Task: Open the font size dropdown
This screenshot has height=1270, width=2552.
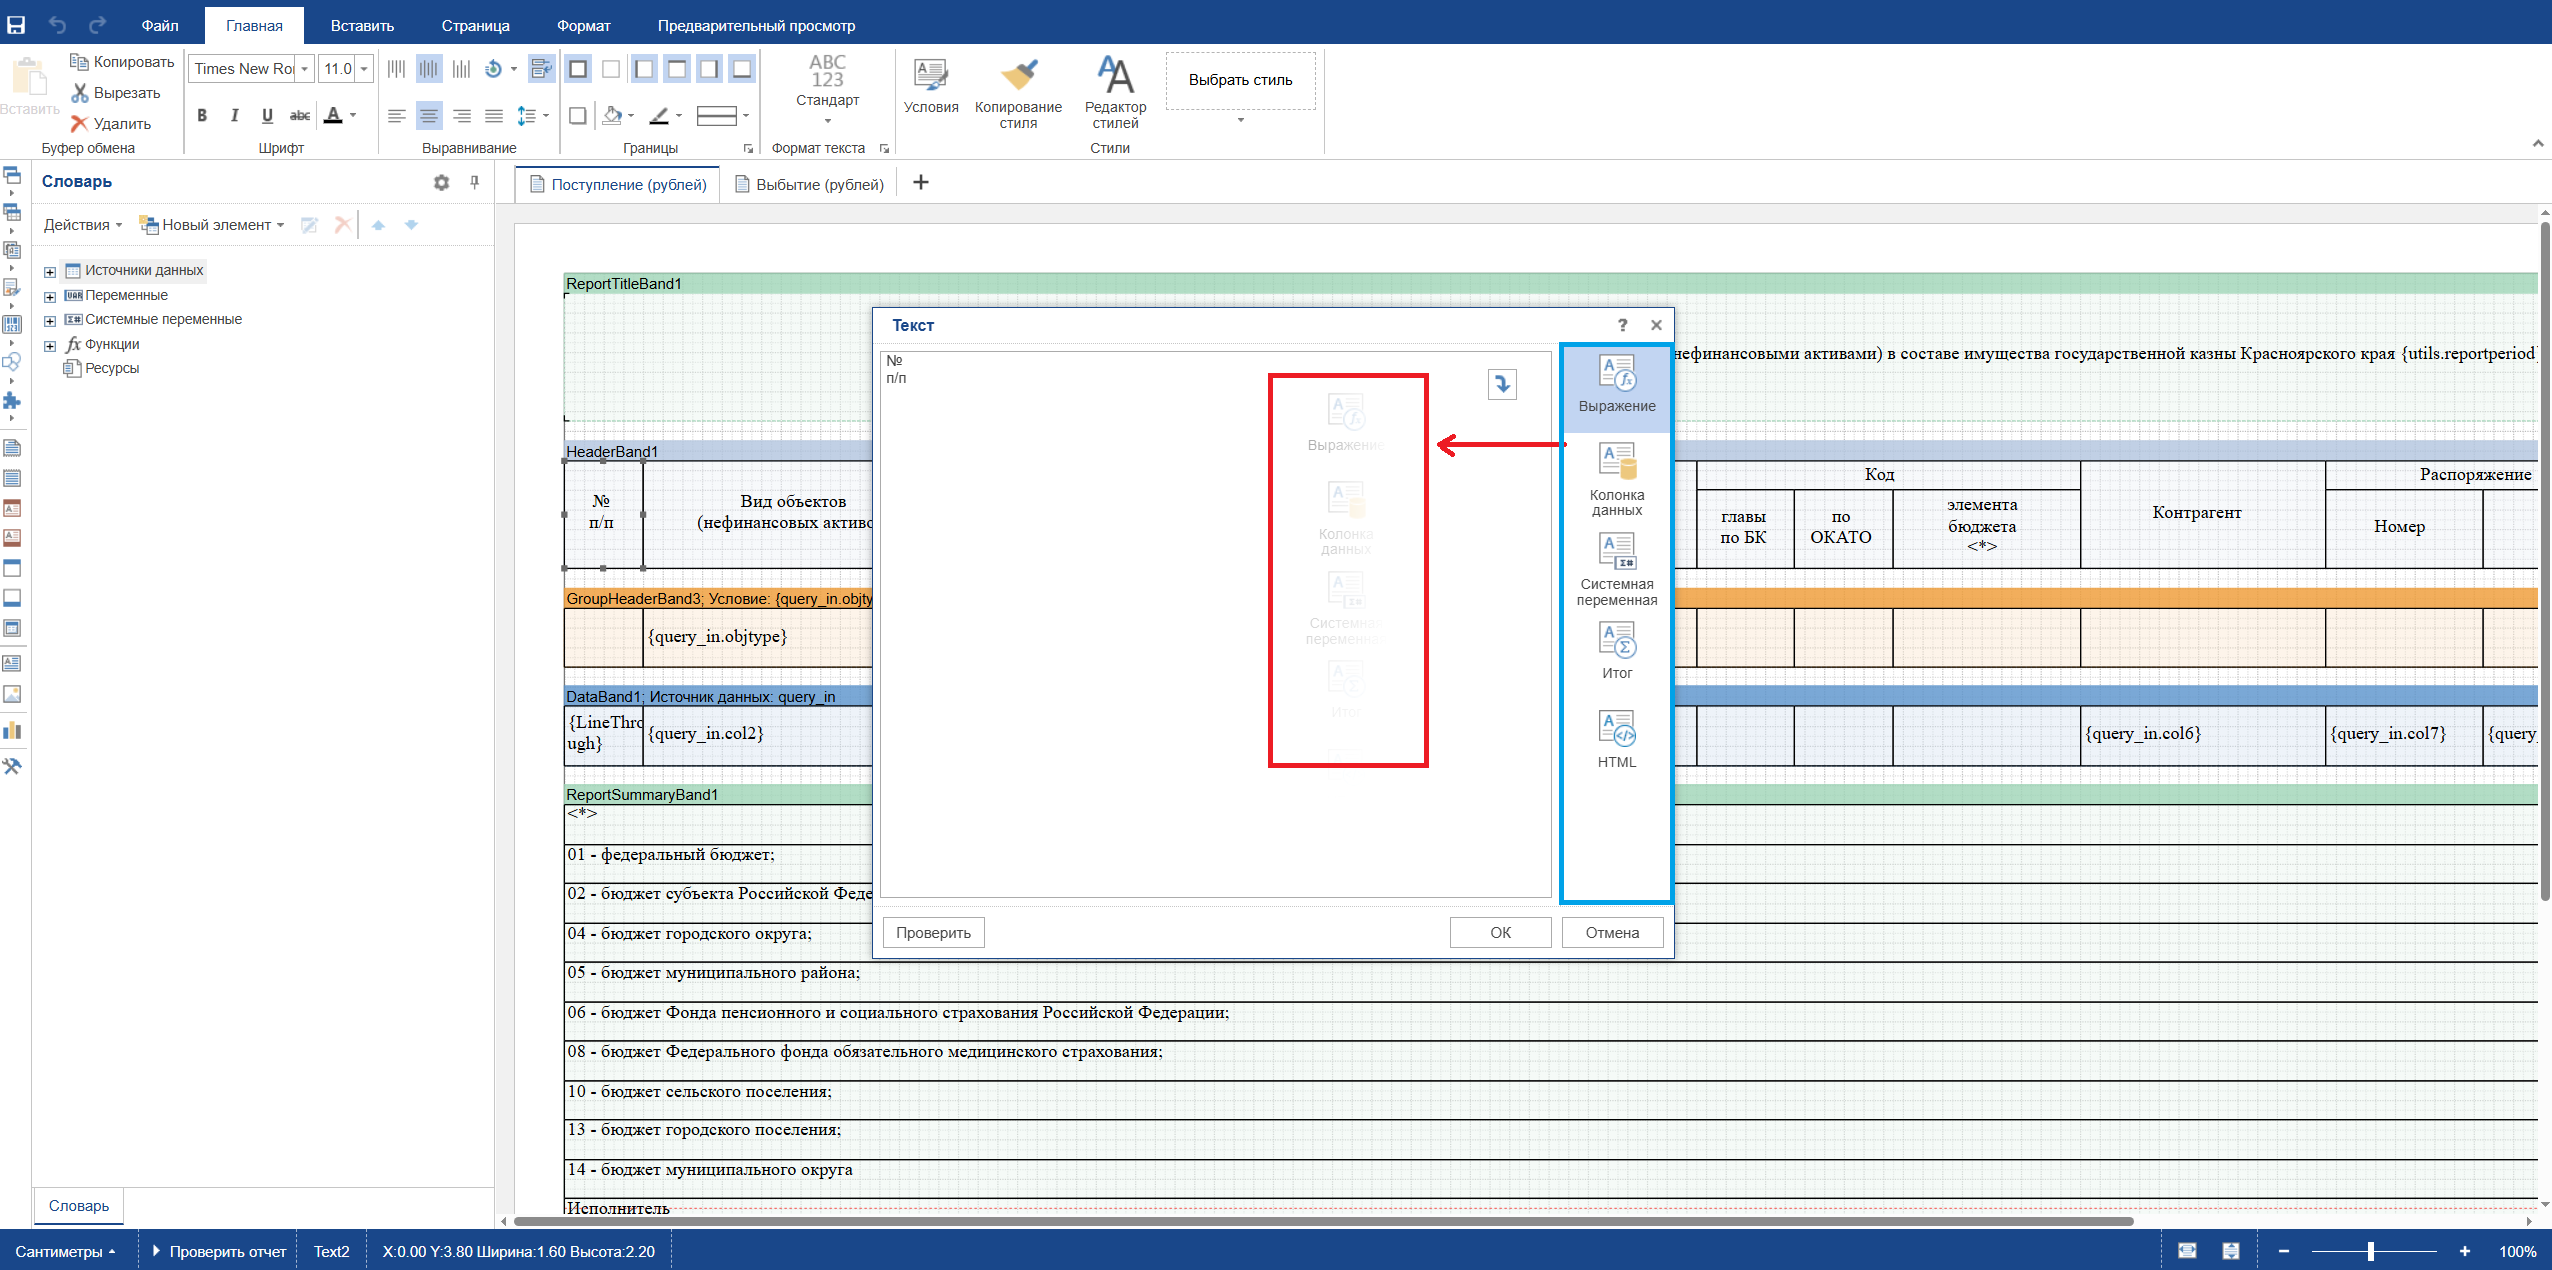Action: pyautogui.click(x=364, y=69)
